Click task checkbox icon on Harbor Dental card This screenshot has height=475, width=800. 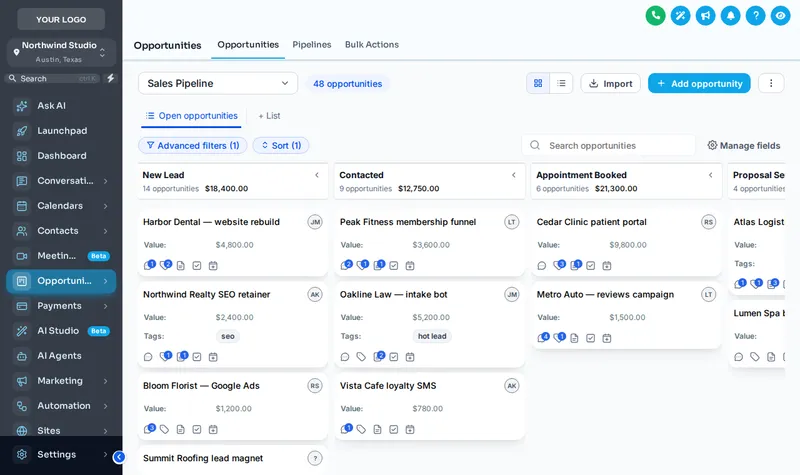point(197,266)
